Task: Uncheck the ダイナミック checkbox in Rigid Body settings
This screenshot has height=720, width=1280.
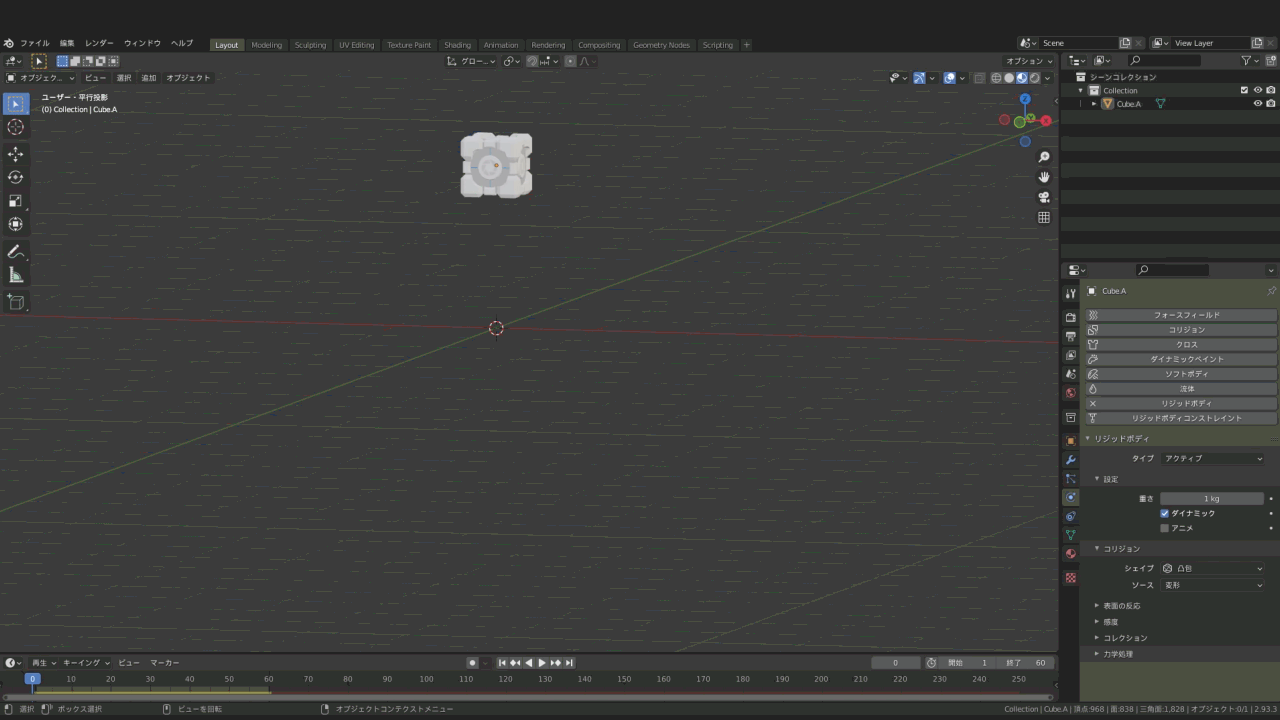Action: tap(1164, 513)
